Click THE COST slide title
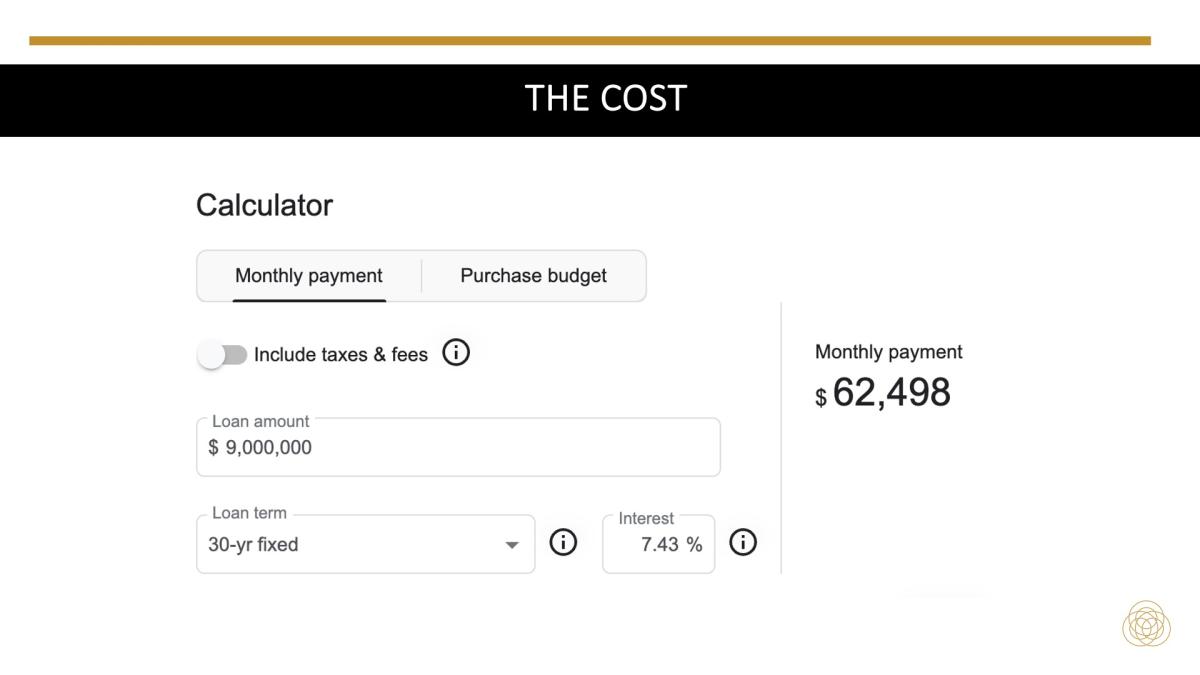This screenshot has width=1200, height=675. coord(605,99)
